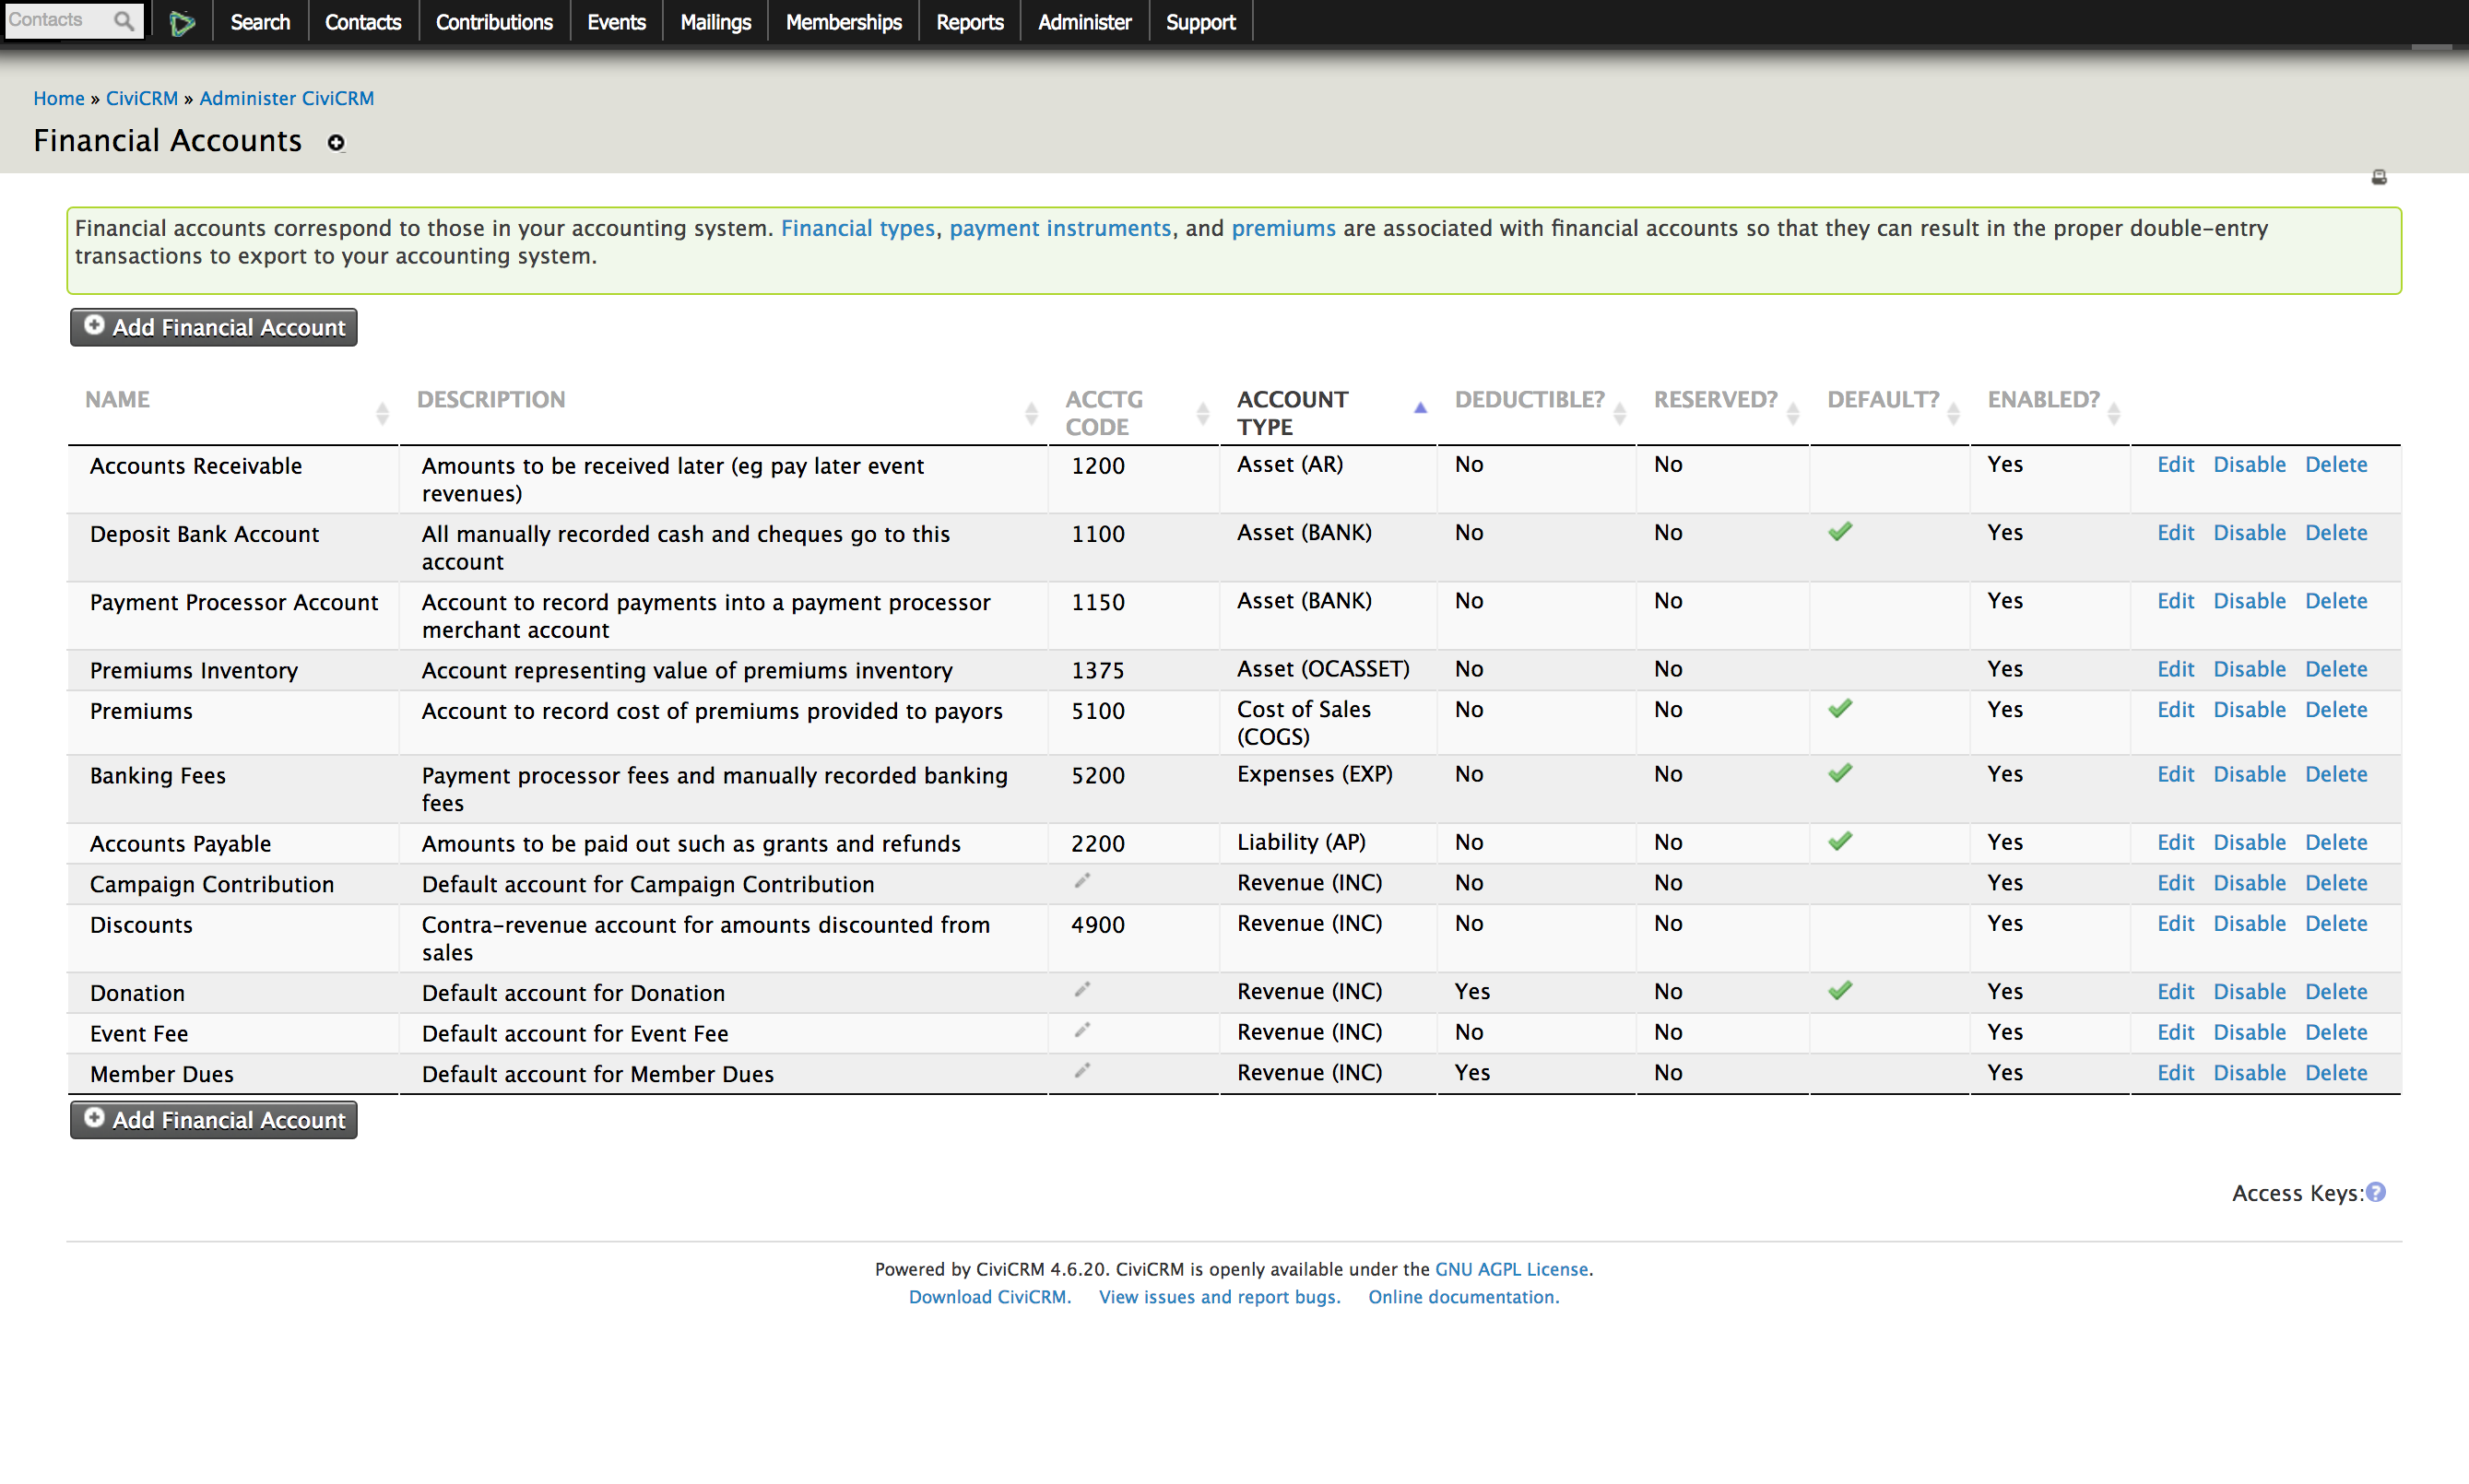Open the Mailings menu
This screenshot has width=2469, height=1484.
click(x=715, y=22)
